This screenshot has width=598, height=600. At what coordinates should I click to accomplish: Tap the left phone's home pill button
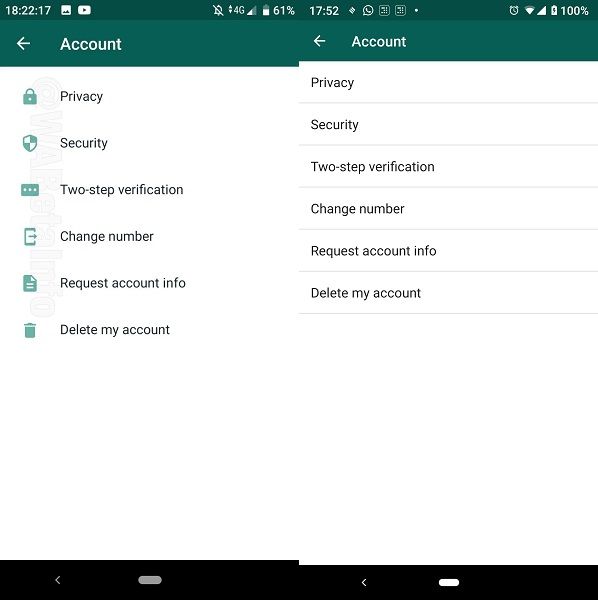[150, 580]
